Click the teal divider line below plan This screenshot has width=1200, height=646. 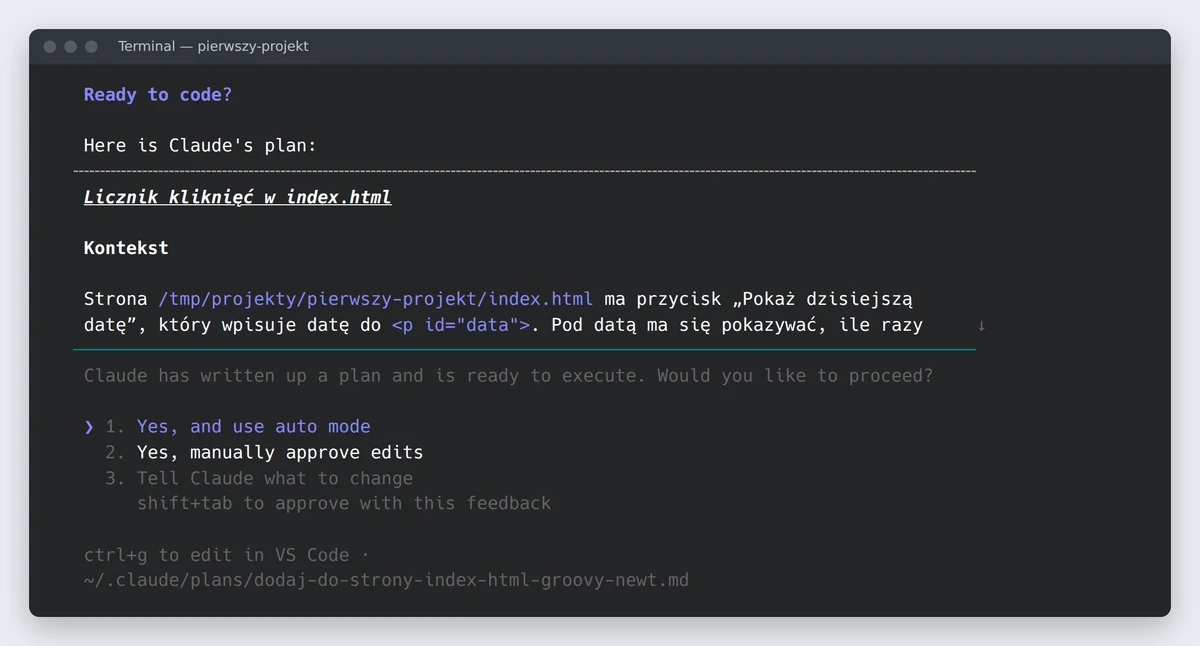point(524,350)
